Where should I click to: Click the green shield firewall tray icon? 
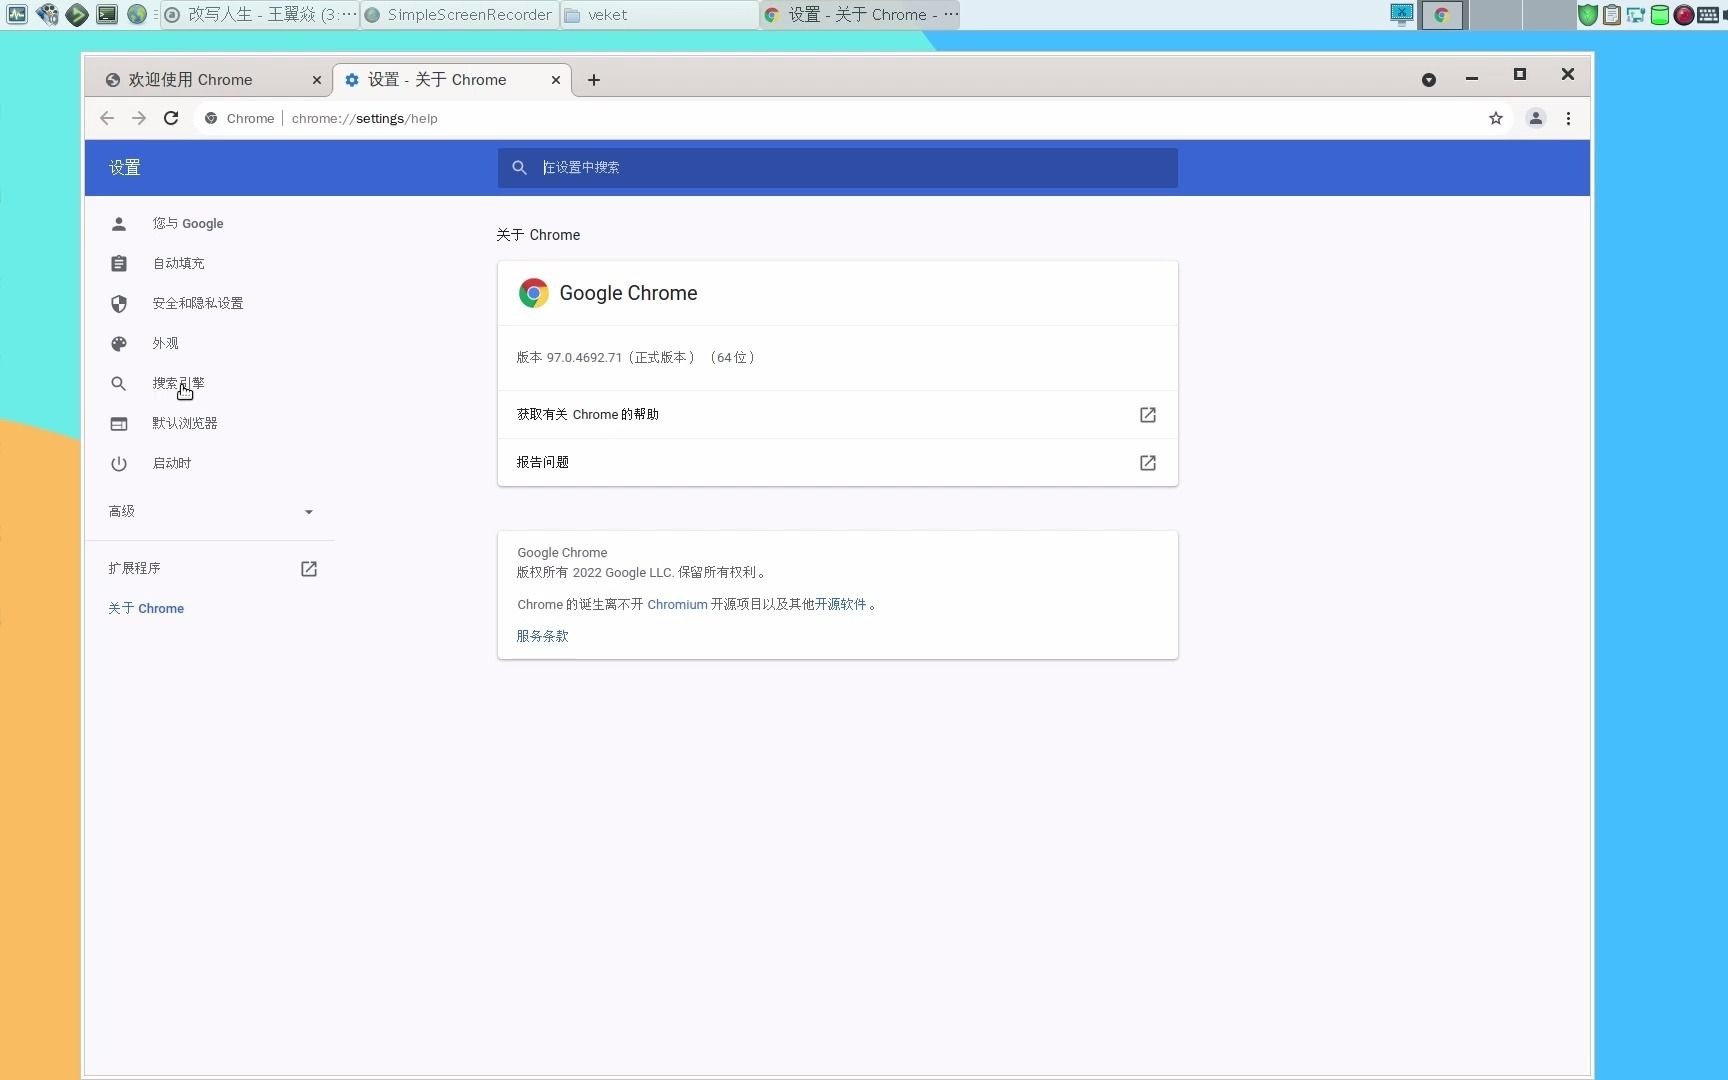(x=1588, y=14)
